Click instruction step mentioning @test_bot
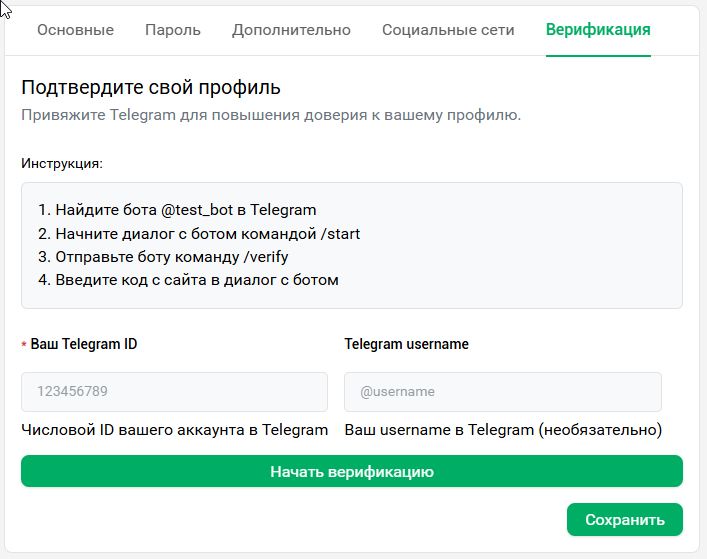This screenshot has height=559, width=707. click(x=177, y=210)
